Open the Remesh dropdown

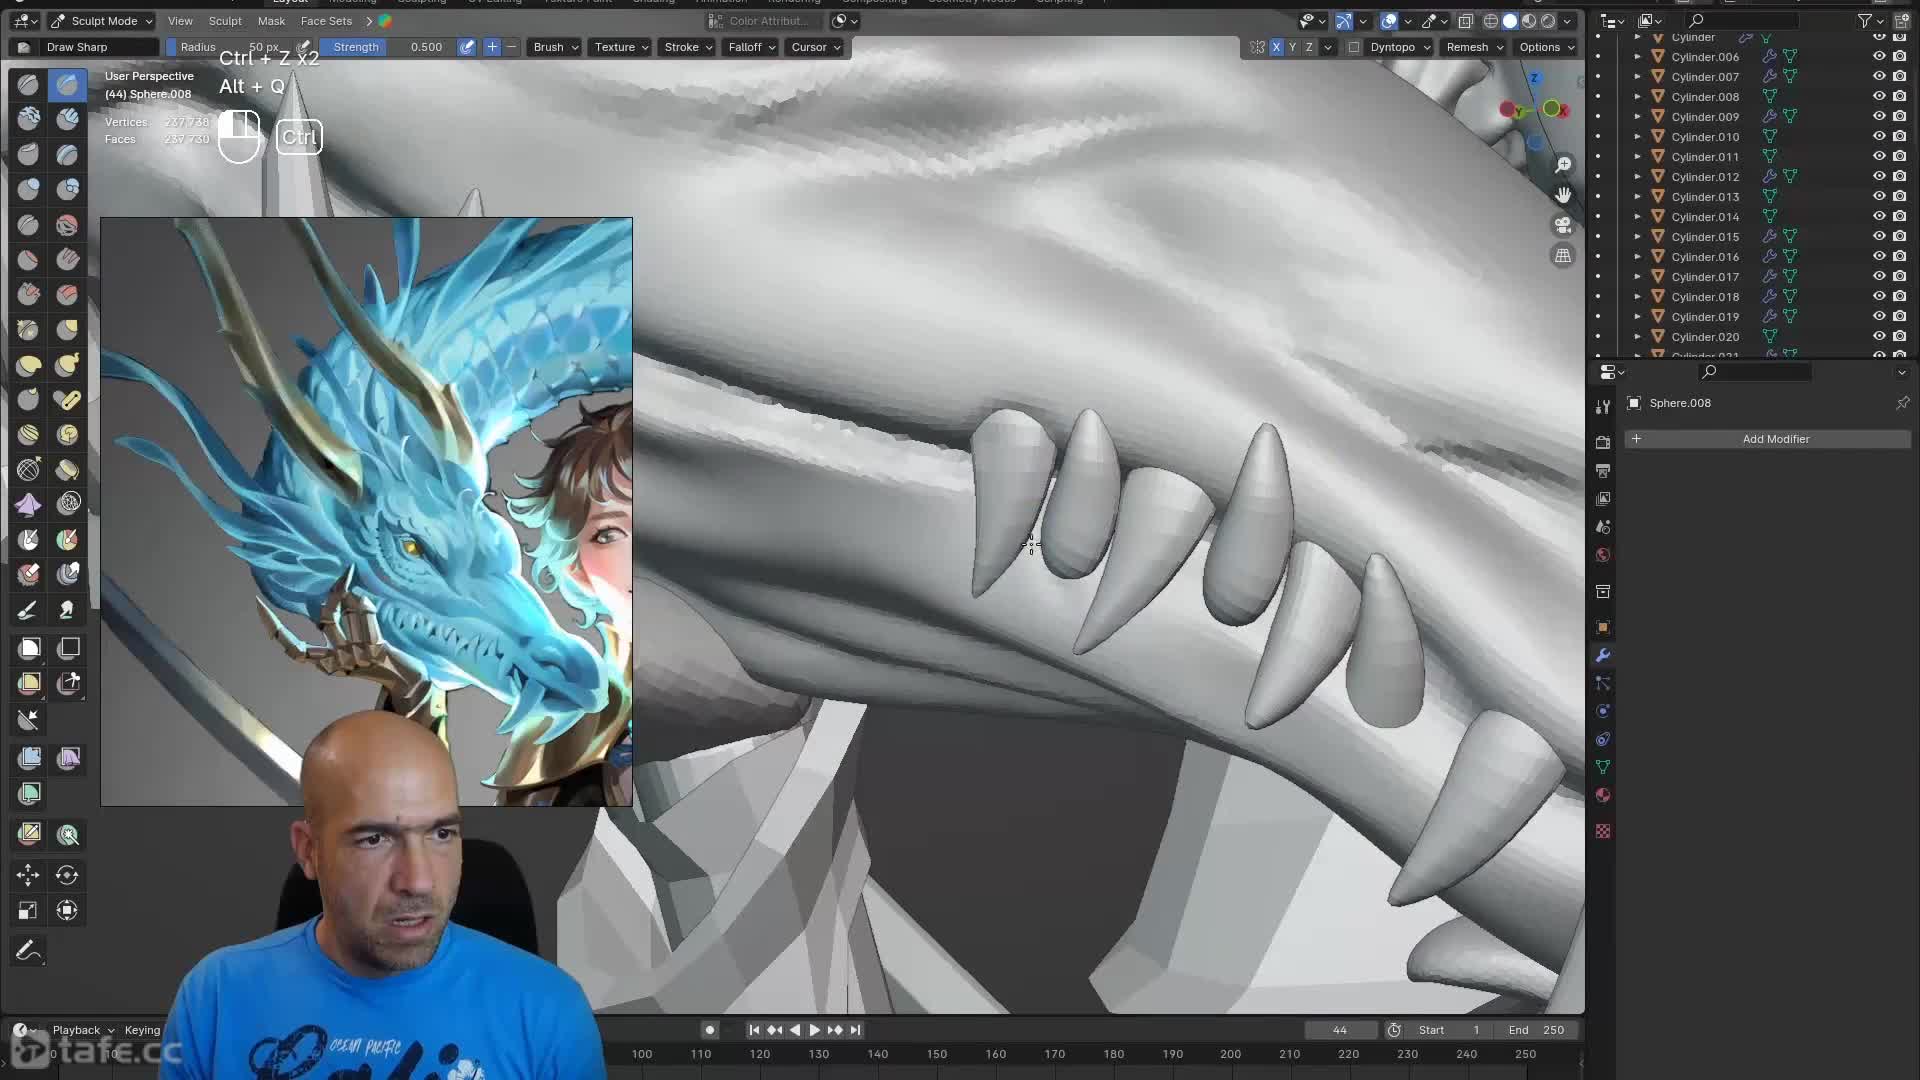[x=1474, y=47]
